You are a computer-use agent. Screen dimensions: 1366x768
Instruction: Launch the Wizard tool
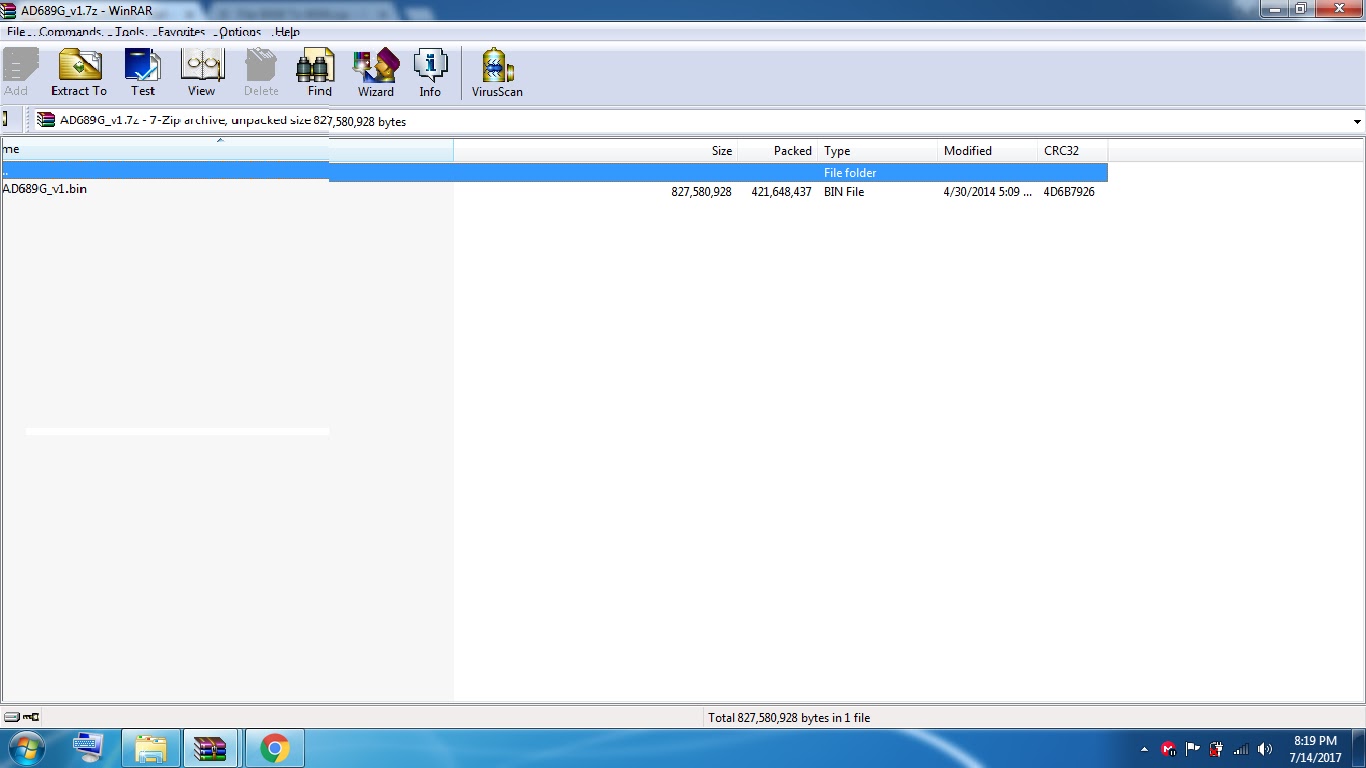(376, 73)
